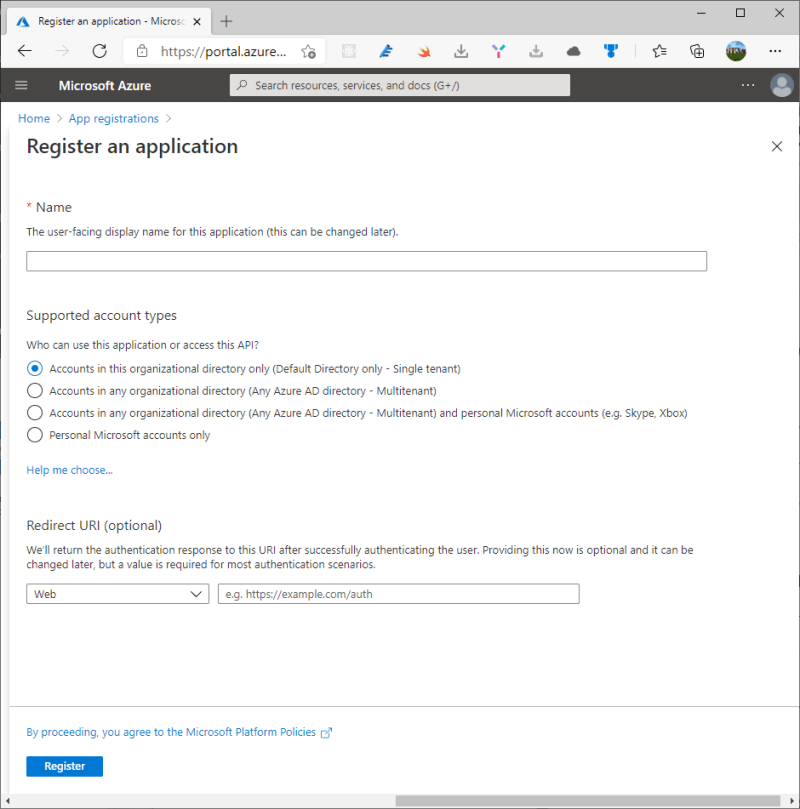Click the Y-shaped fork extension icon

[x=499, y=51]
